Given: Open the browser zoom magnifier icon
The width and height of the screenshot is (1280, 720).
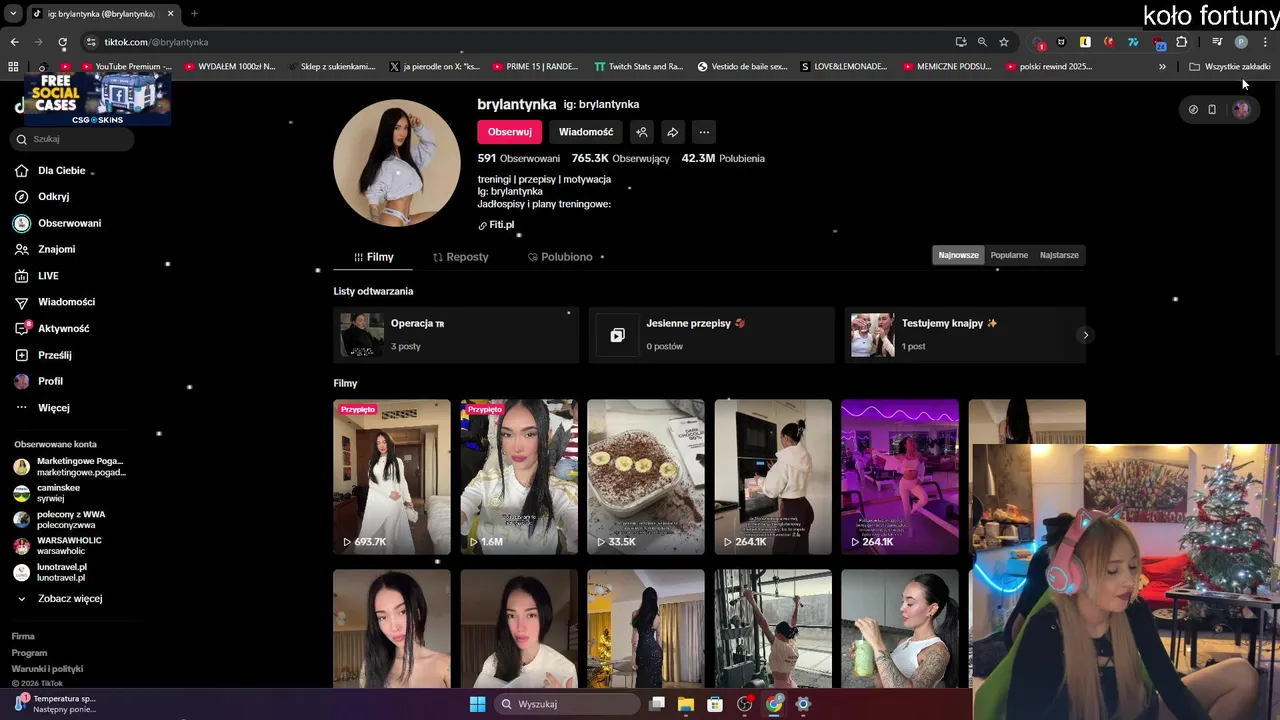Looking at the screenshot, I should click(982, 42).
